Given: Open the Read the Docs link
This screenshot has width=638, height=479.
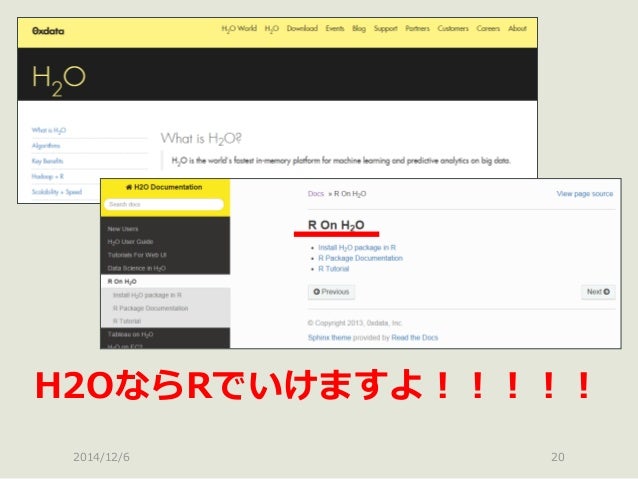Looking at the screenshot, I should pyautogui.click(x=415, y=337).
